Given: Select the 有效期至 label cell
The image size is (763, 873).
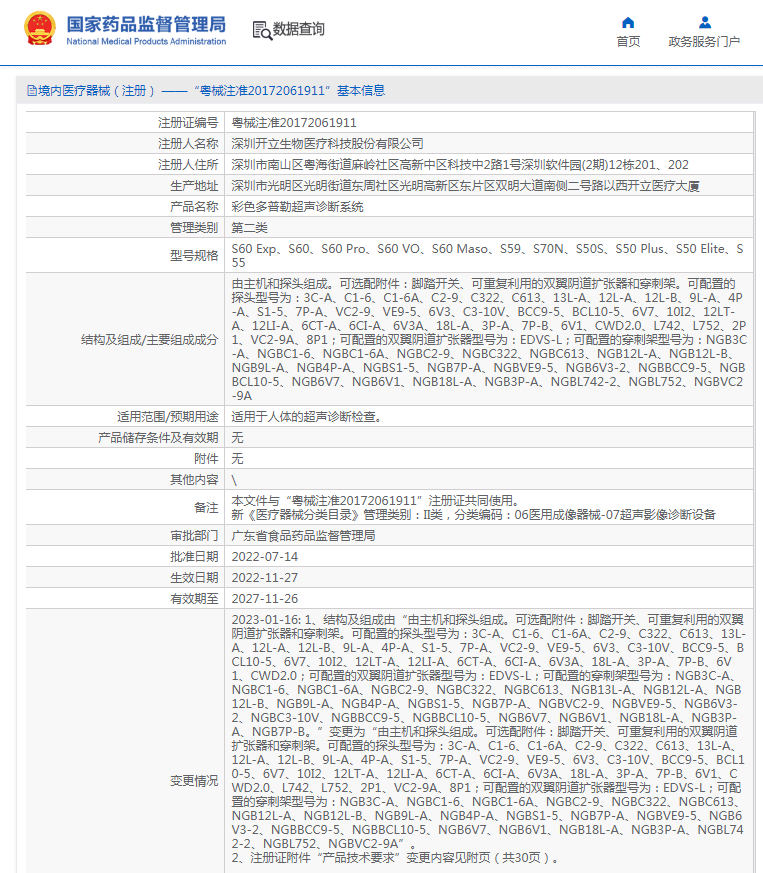Looking at the screenshot, I should pos(125,599).
